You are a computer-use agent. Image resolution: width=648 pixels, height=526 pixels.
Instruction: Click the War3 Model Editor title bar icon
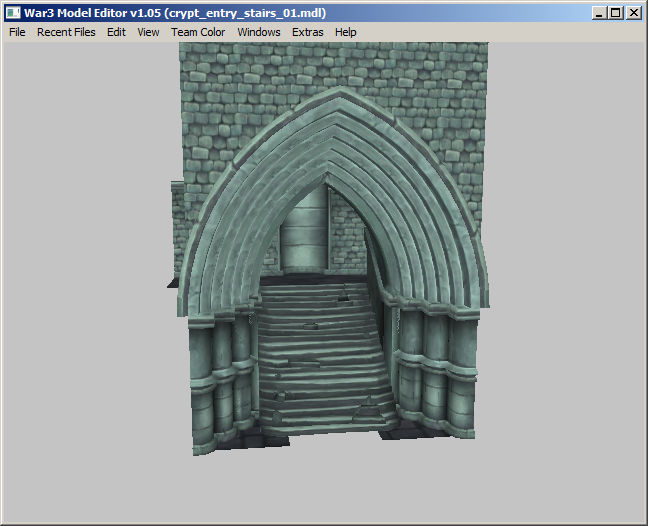14,13
